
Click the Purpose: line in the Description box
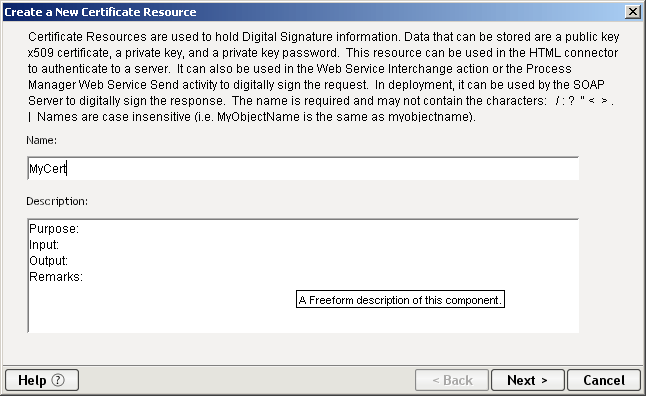click(54, 229)
